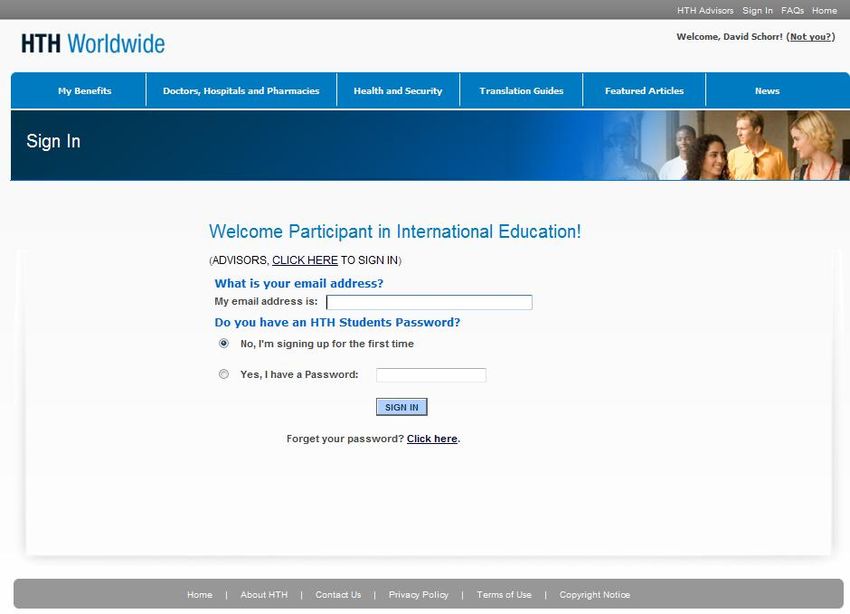Click the HTH Advisors top link
The width and height of the screenshot is (850, 614).
[705, 10]
